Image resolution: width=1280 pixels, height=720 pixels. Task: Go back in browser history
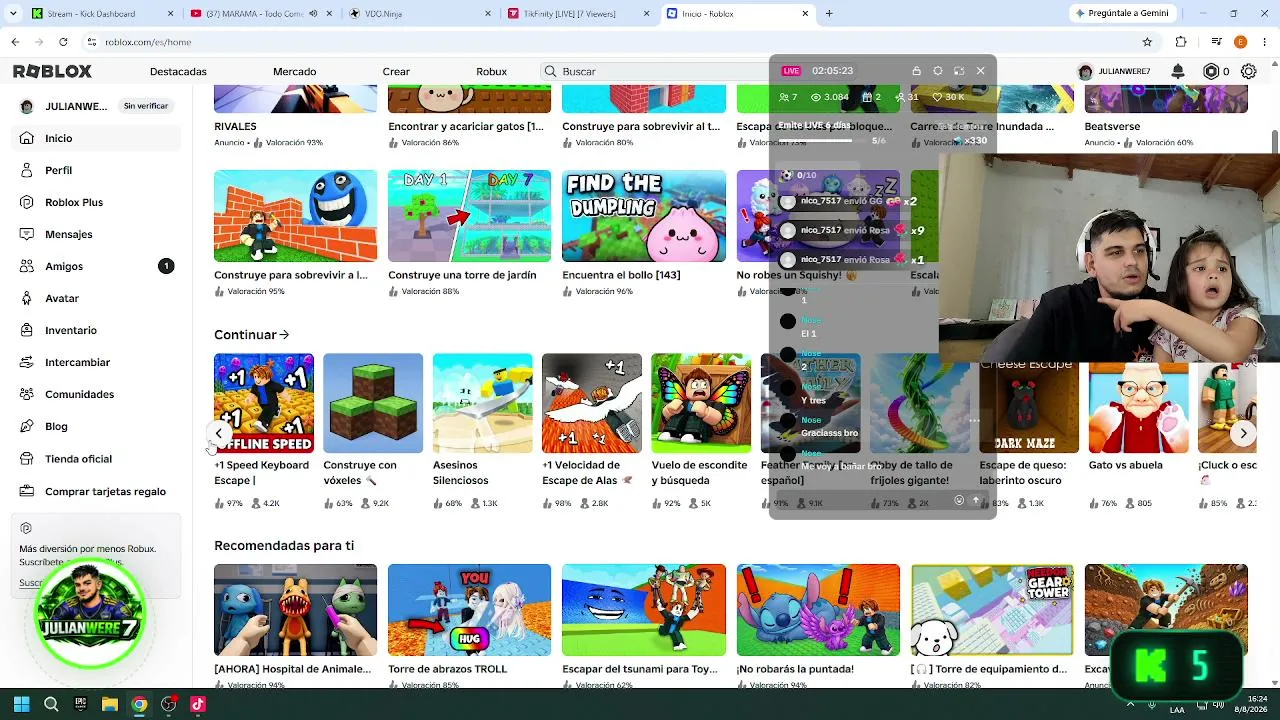pyautogui.click(x=15, y=42)
